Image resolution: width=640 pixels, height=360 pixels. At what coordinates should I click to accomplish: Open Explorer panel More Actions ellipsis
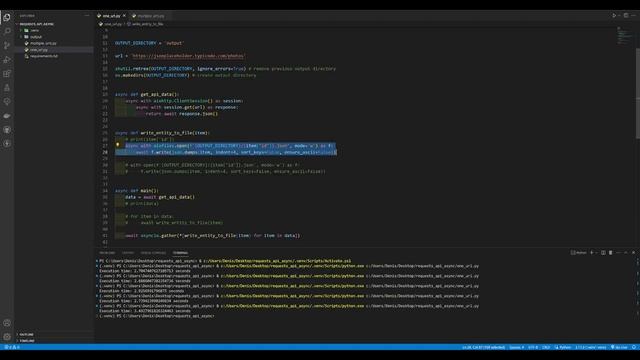click(x=87, y=16)
